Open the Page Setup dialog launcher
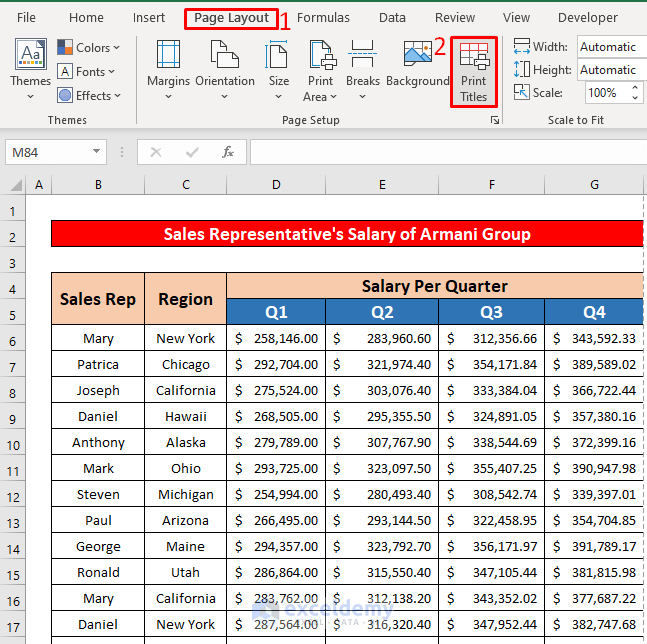The height and width of the screenshot is (644, 647). [x=494, y=120]
